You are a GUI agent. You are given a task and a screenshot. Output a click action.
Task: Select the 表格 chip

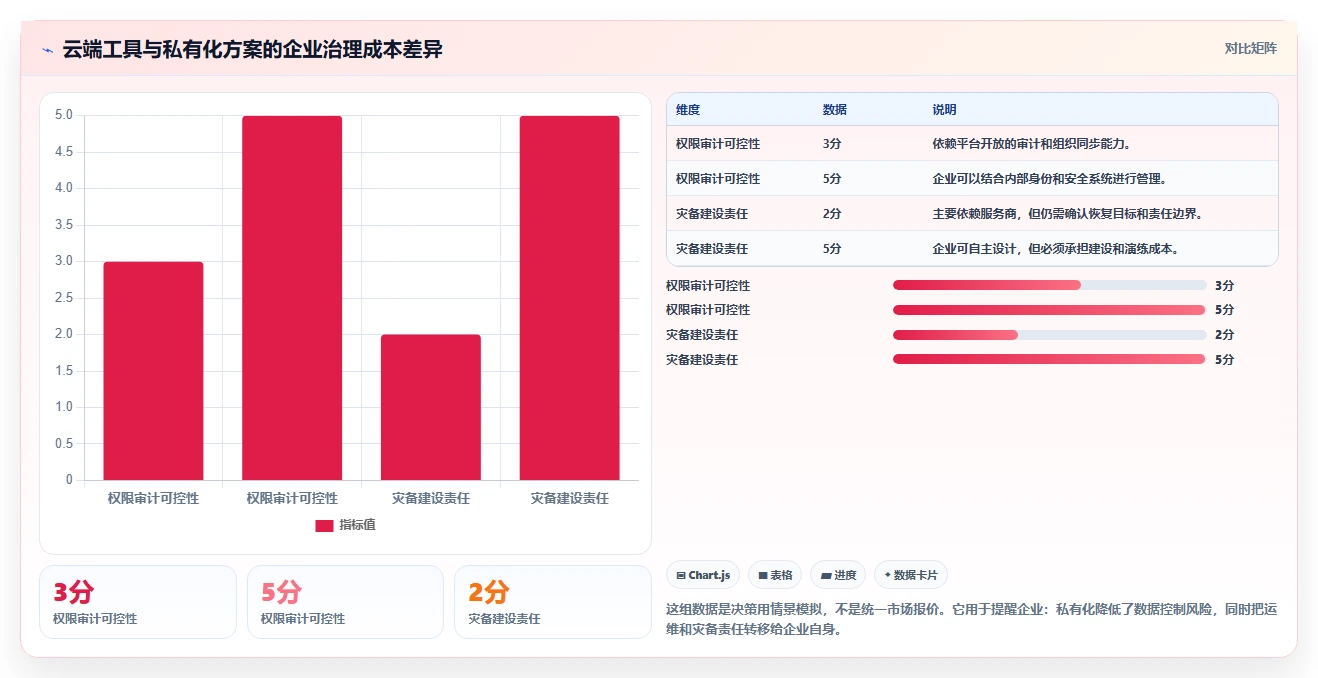775,575
